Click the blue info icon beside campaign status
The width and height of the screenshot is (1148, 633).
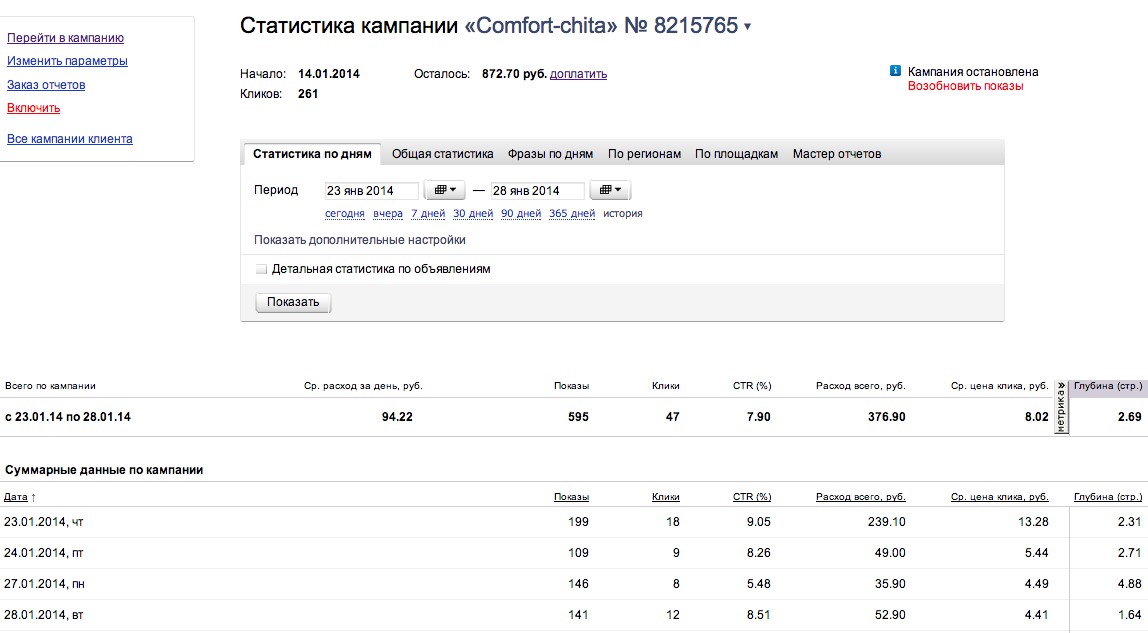coord(895,71)
